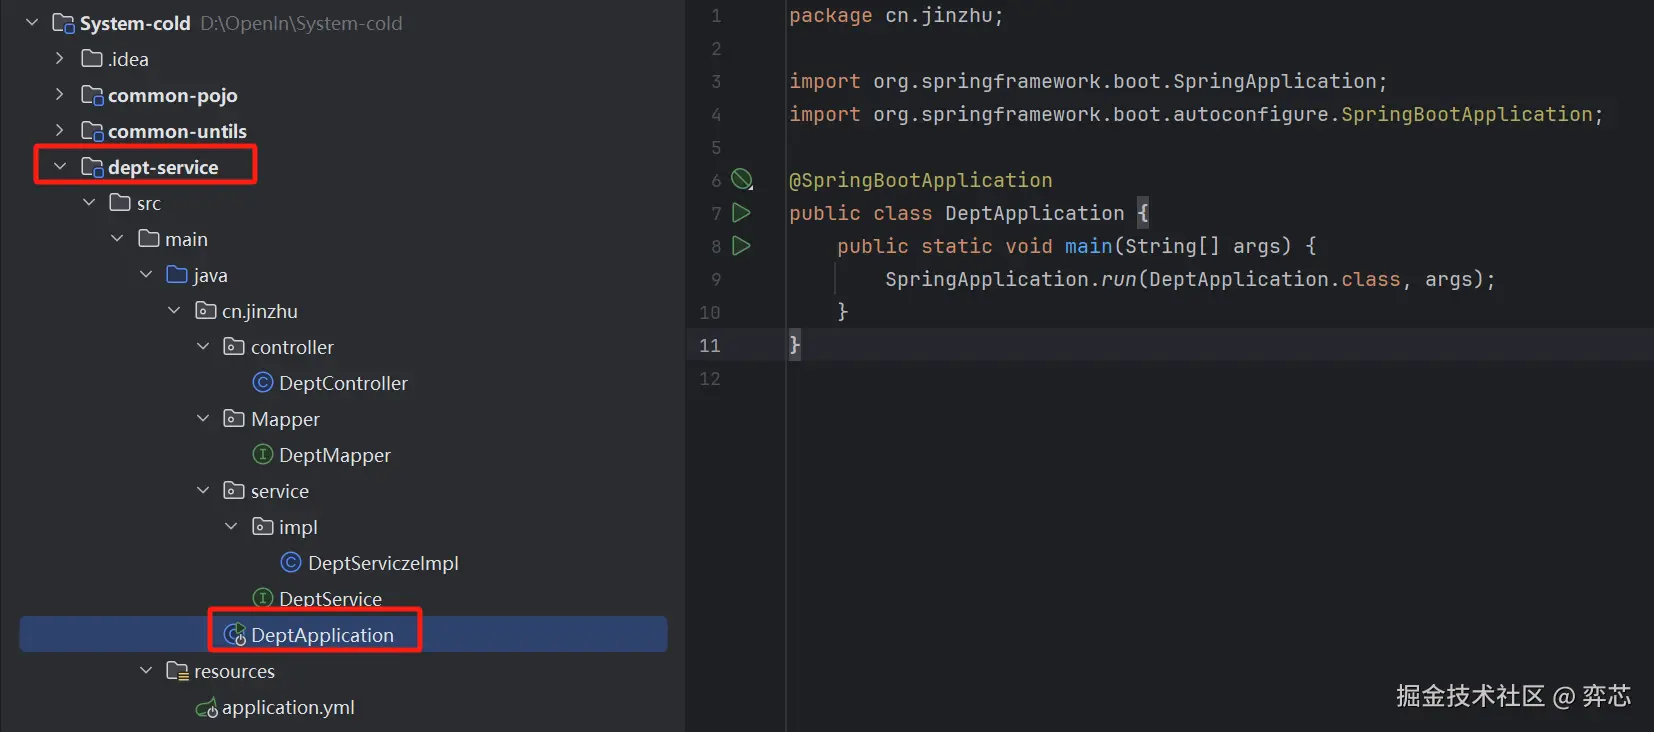The height and width of the screenshot is (732, 1654).
Task: Expand the common-pojo module
Action: [x=60, y=94]
